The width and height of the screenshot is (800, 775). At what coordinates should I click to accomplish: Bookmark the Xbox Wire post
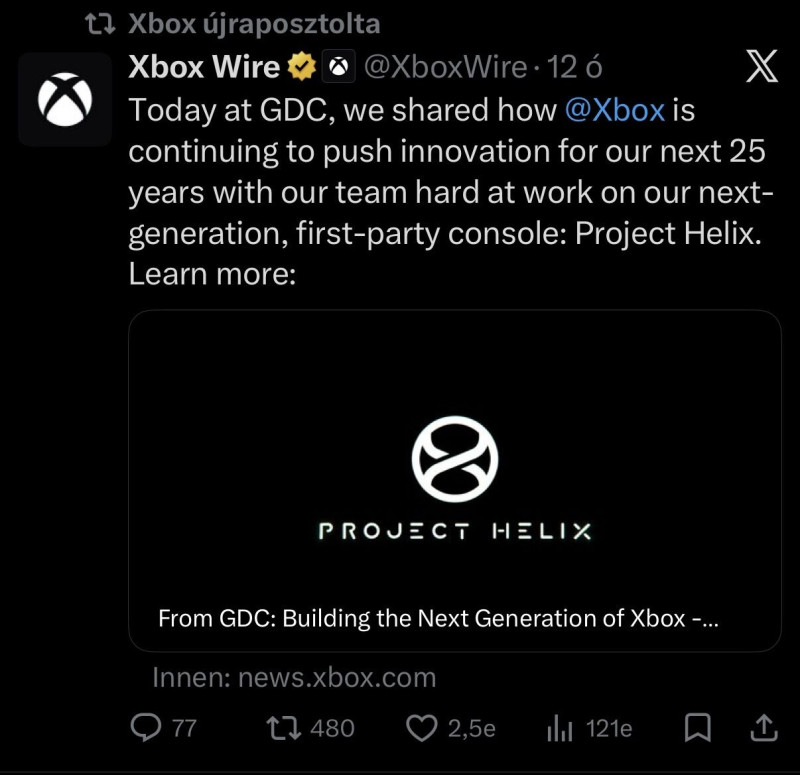pos(701,729)
